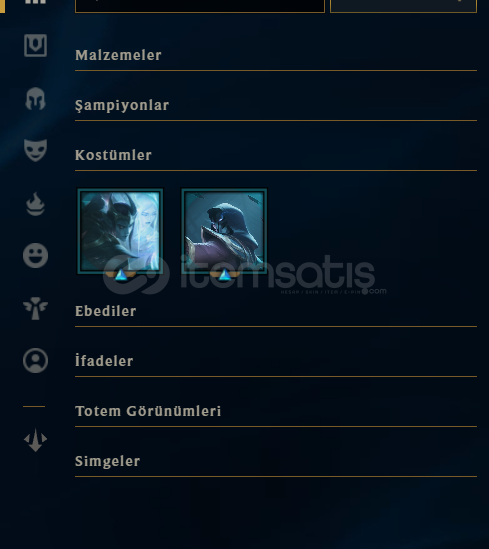Open the sort dropdown beside search field

click(403, 6)
